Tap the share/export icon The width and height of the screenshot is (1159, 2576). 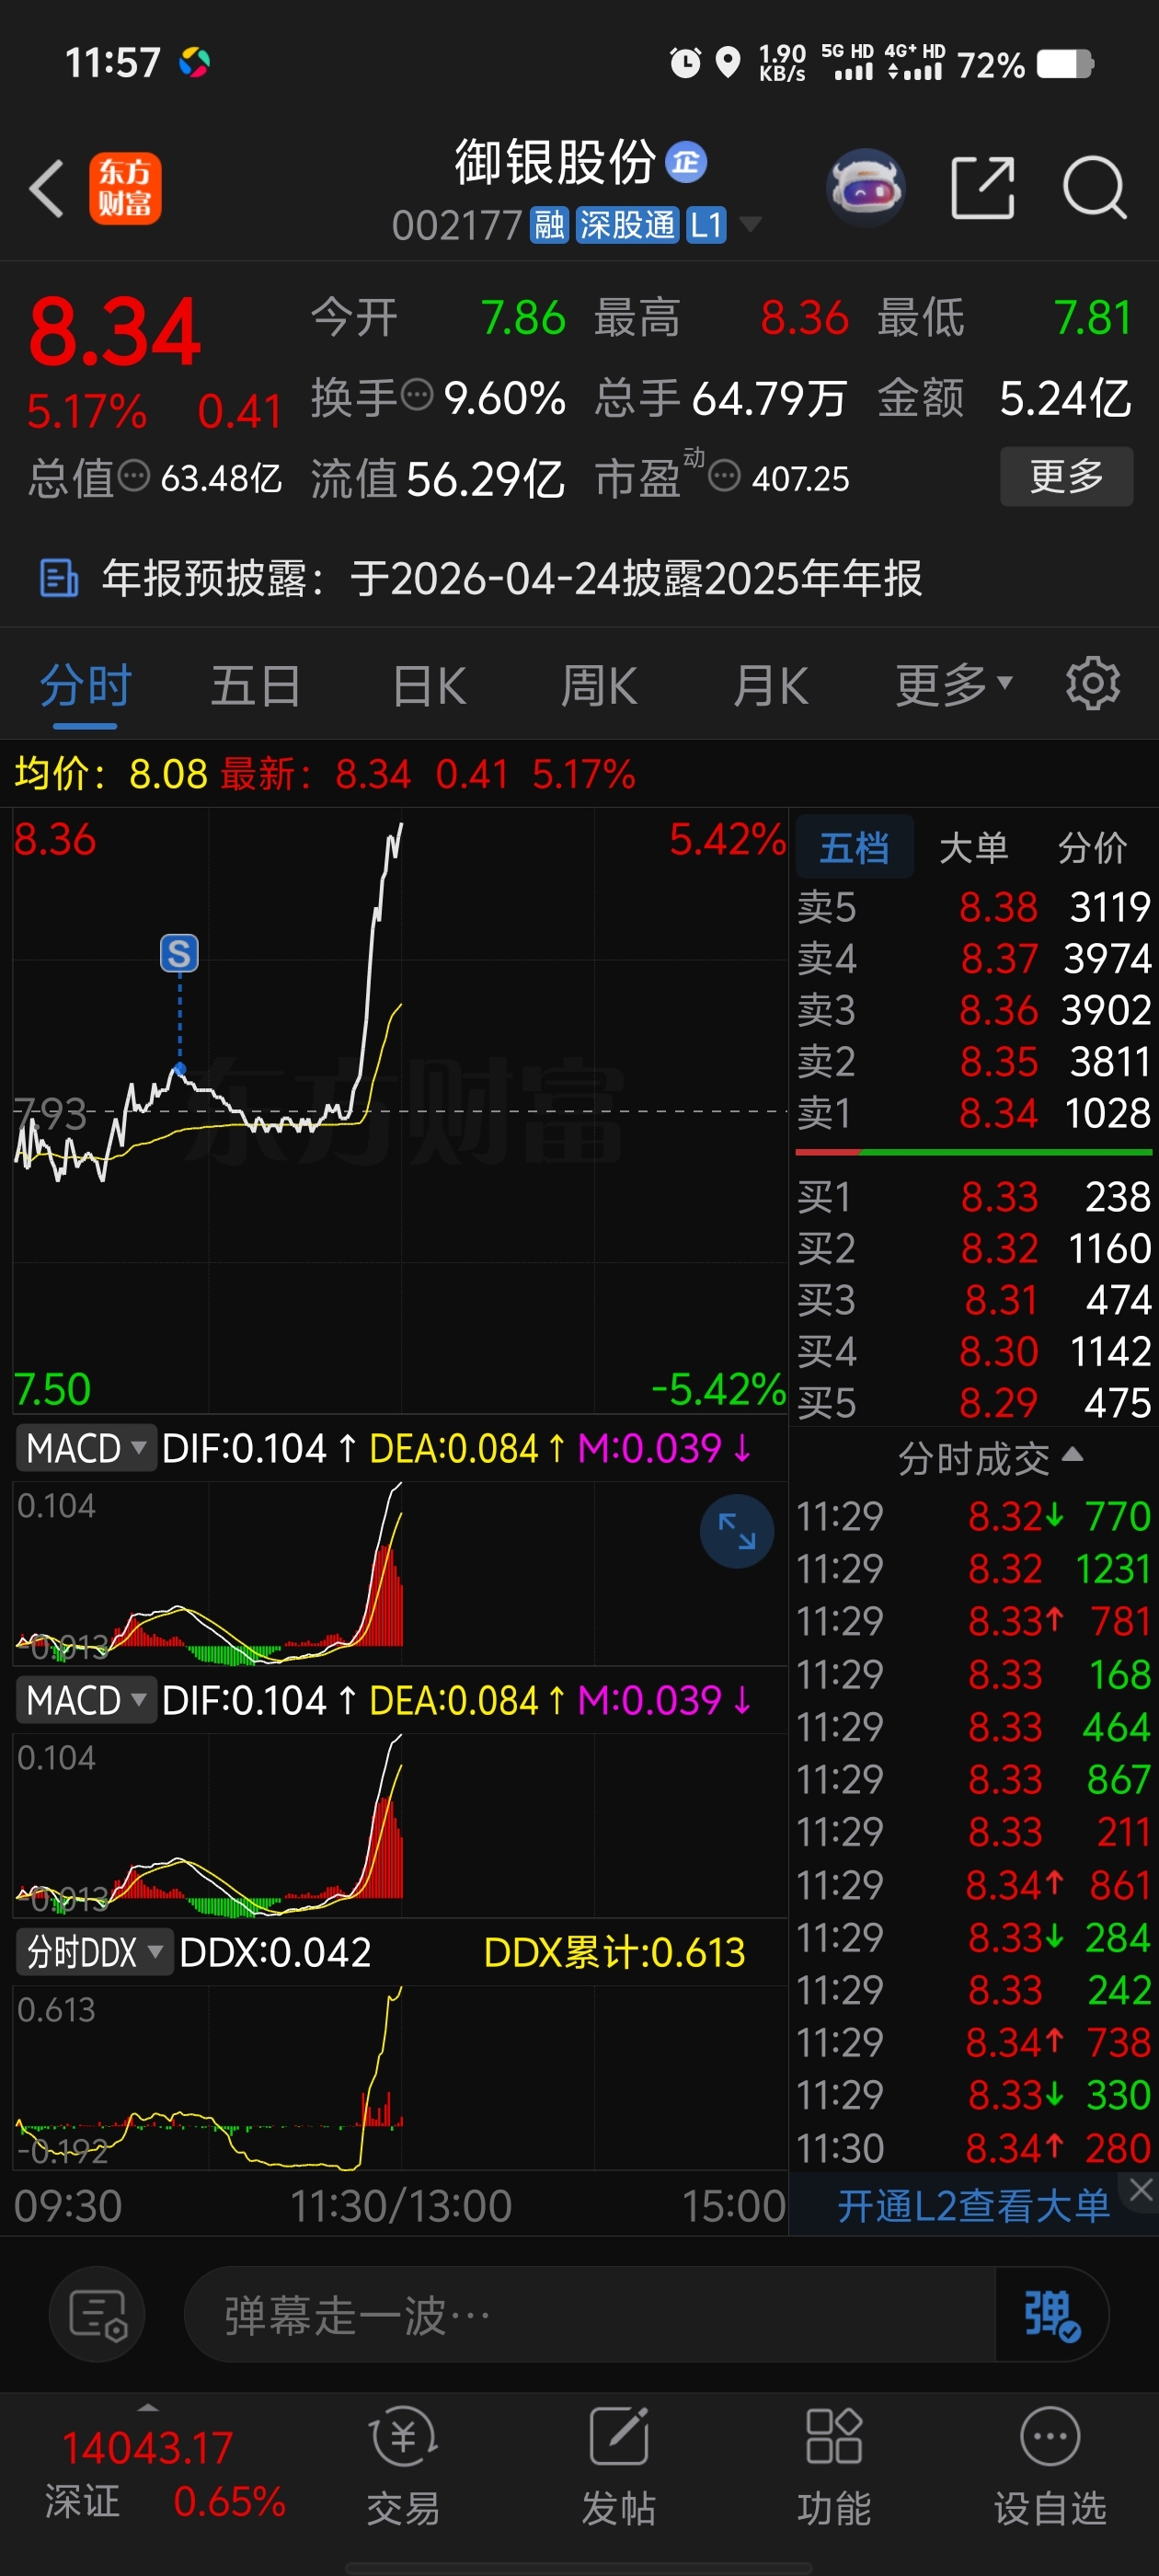982,187
